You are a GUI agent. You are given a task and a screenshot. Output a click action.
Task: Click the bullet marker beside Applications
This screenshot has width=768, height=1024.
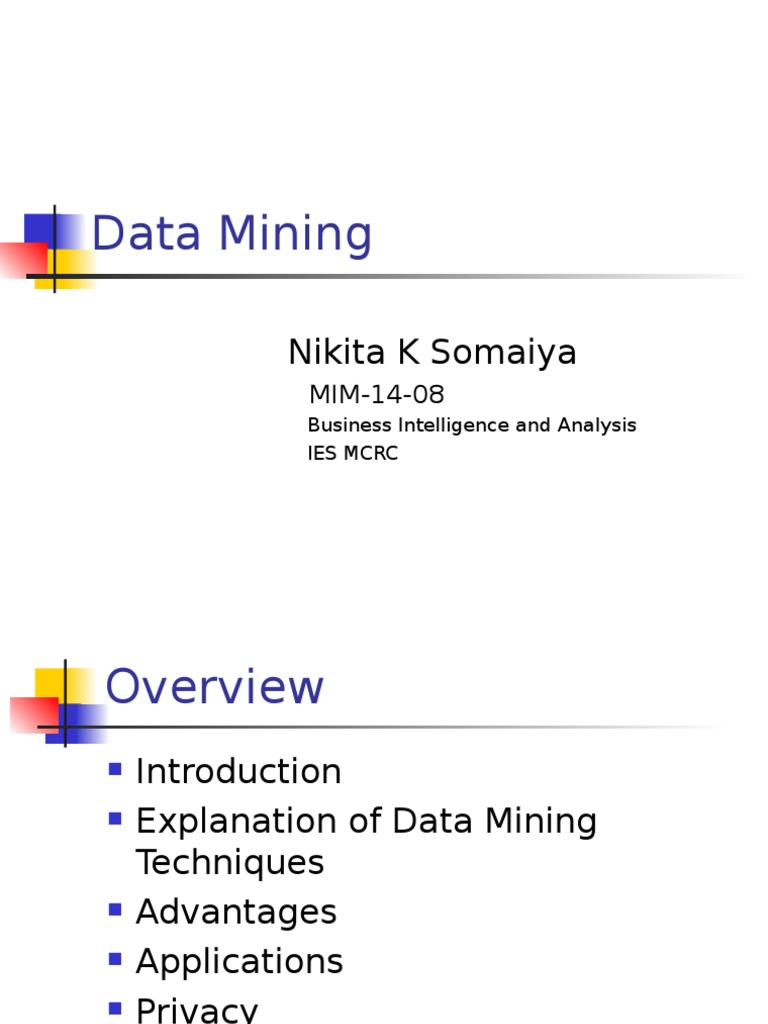pos(115,959)
